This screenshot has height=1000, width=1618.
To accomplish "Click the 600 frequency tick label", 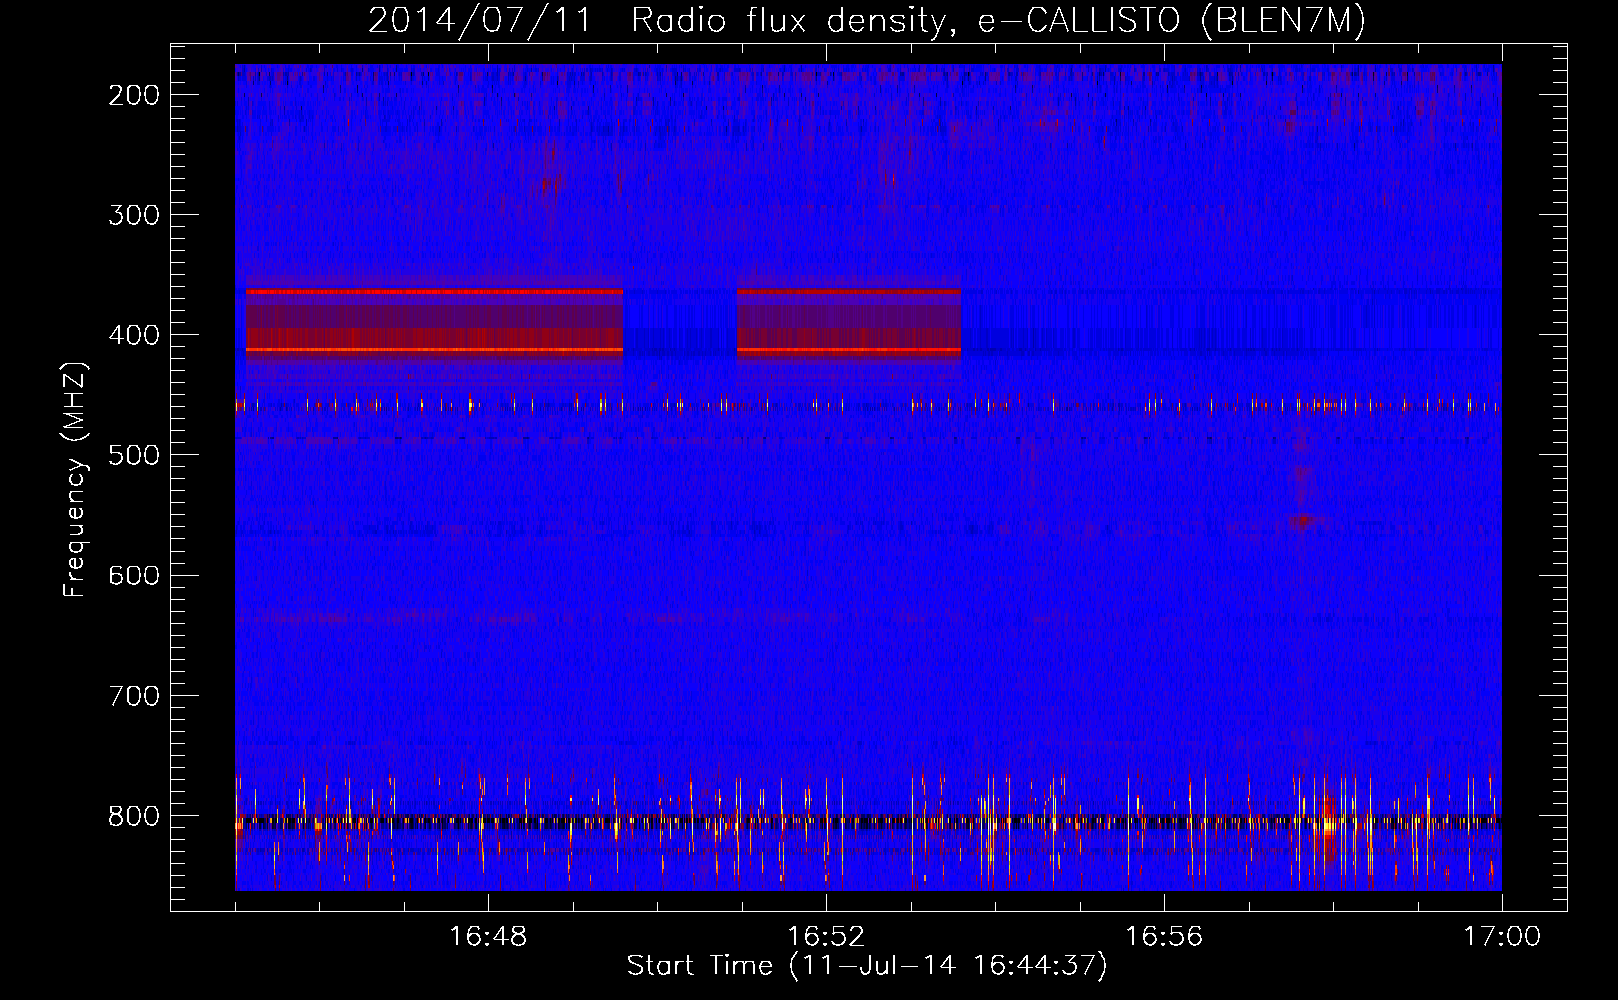I will [133, 575].
